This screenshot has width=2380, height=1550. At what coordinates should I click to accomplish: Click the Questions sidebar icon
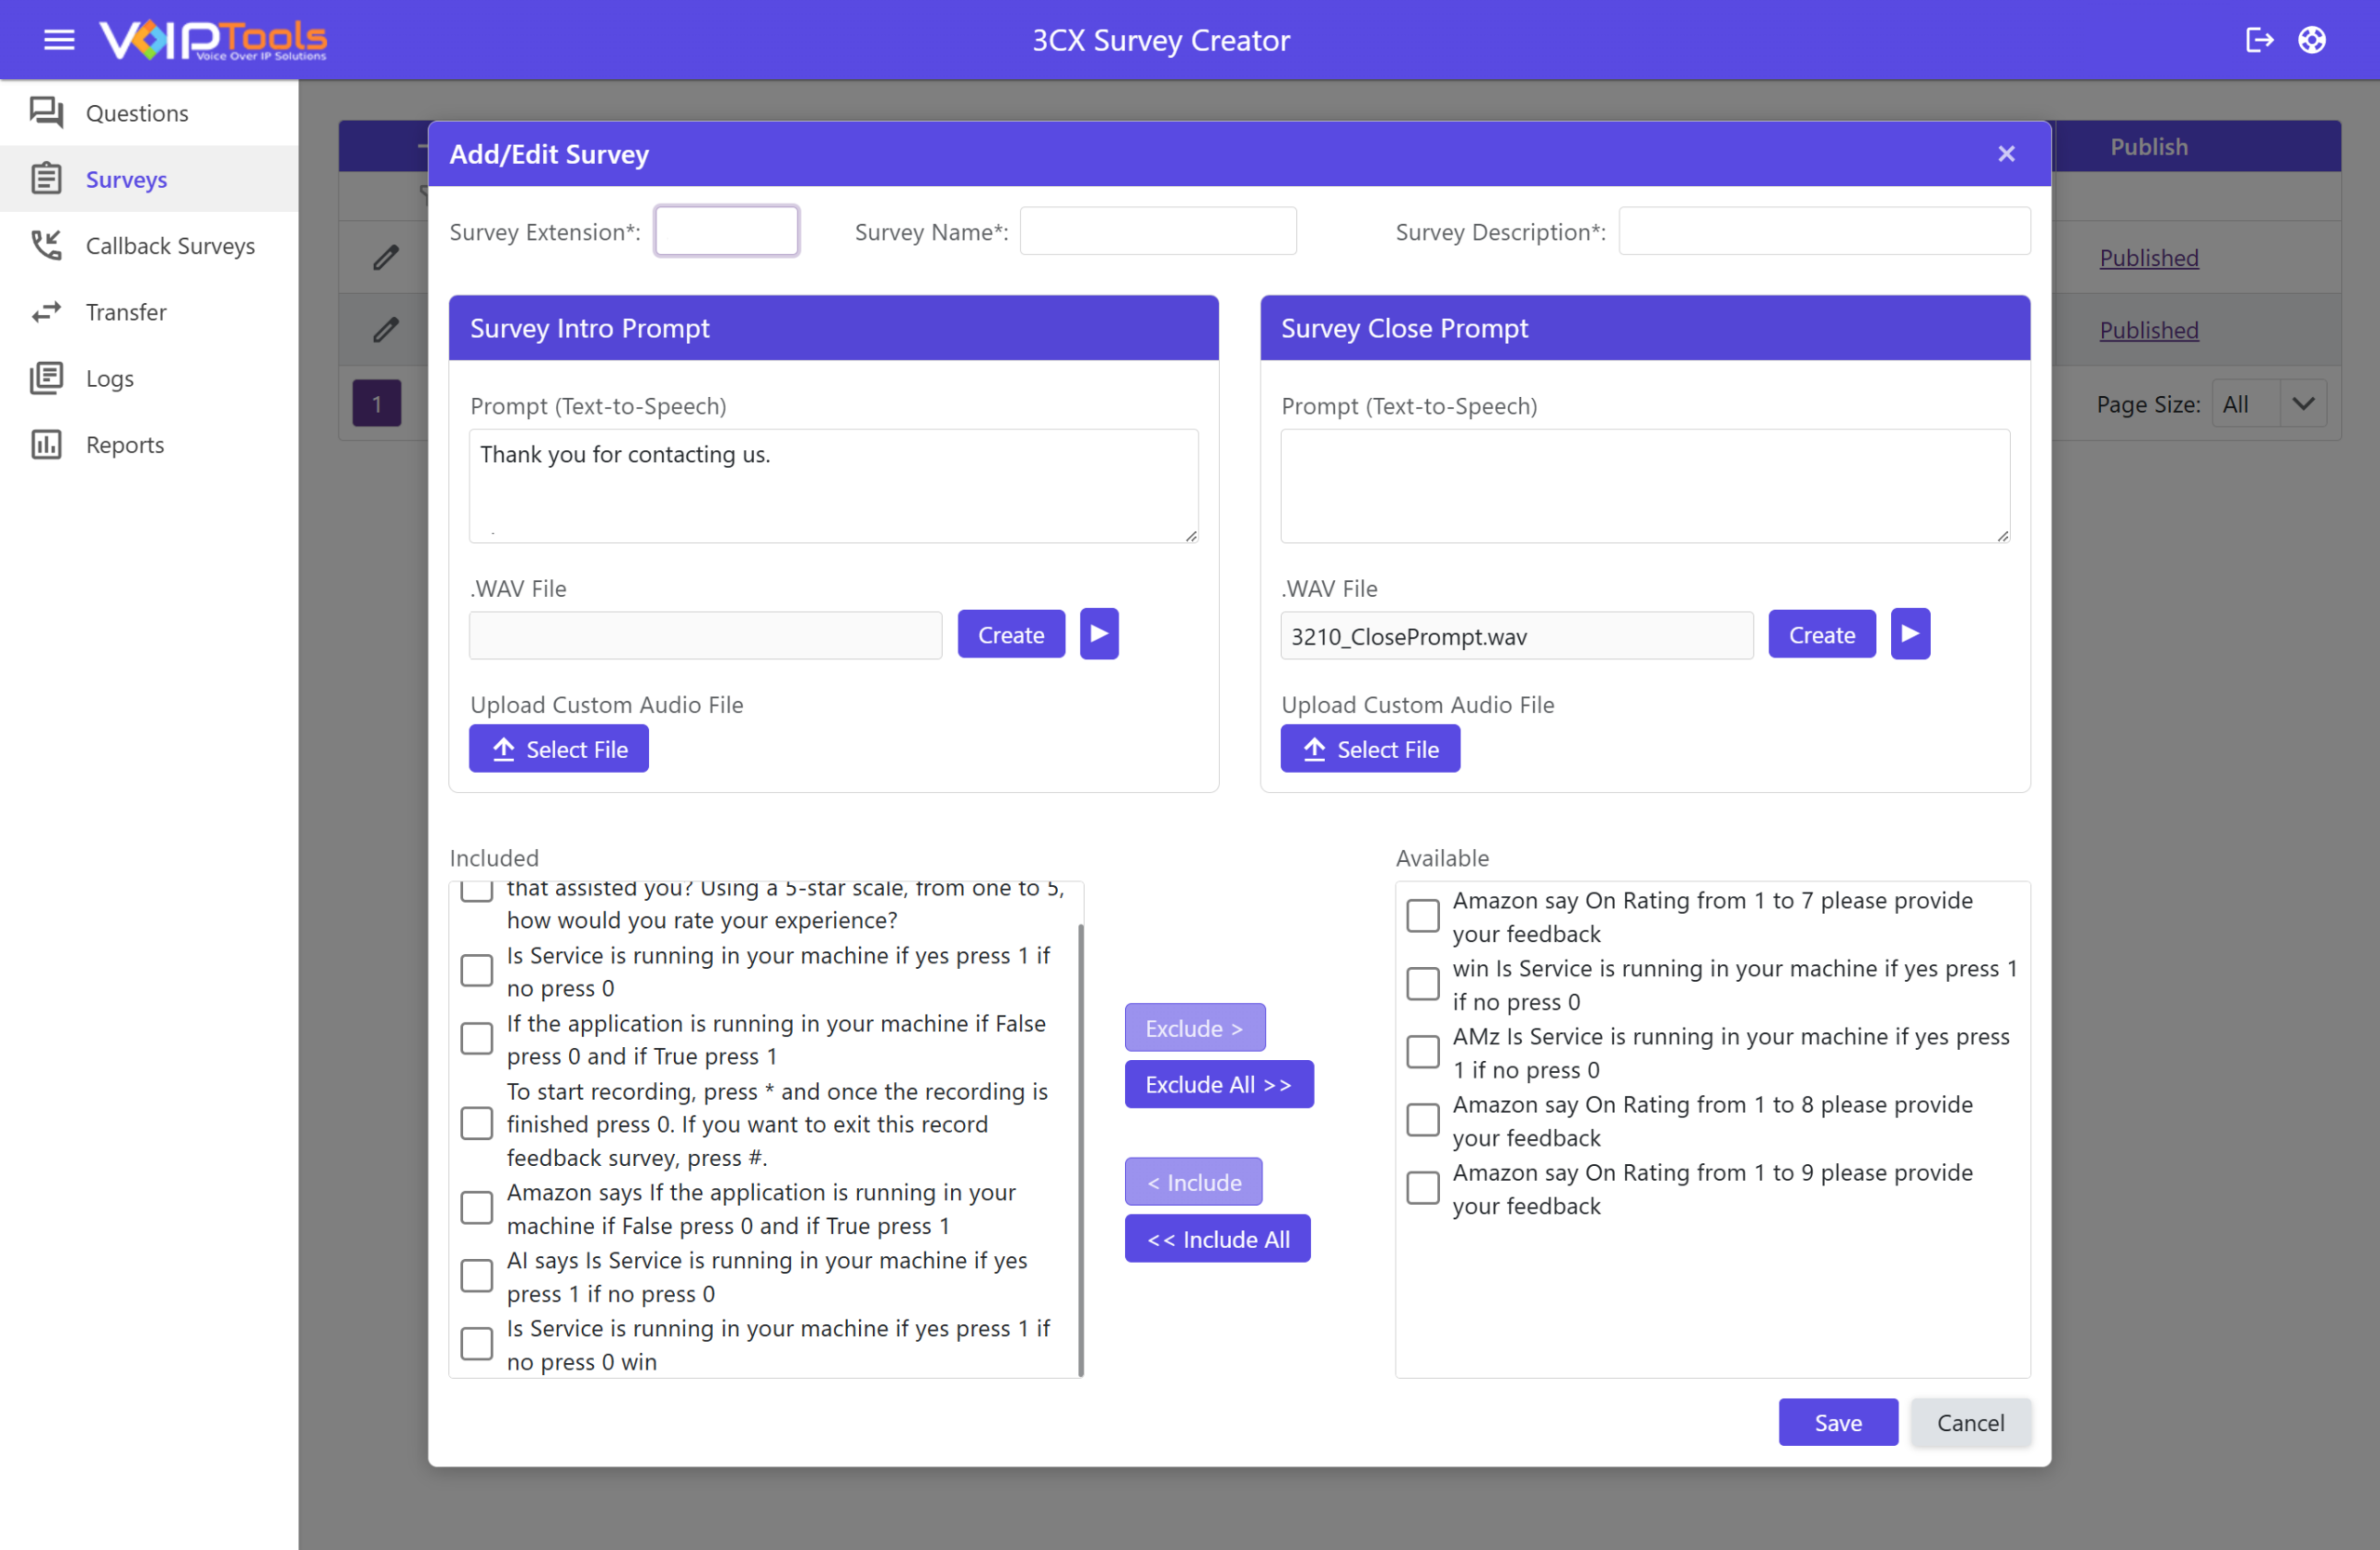pyautogui.click(x=46, y=112)
